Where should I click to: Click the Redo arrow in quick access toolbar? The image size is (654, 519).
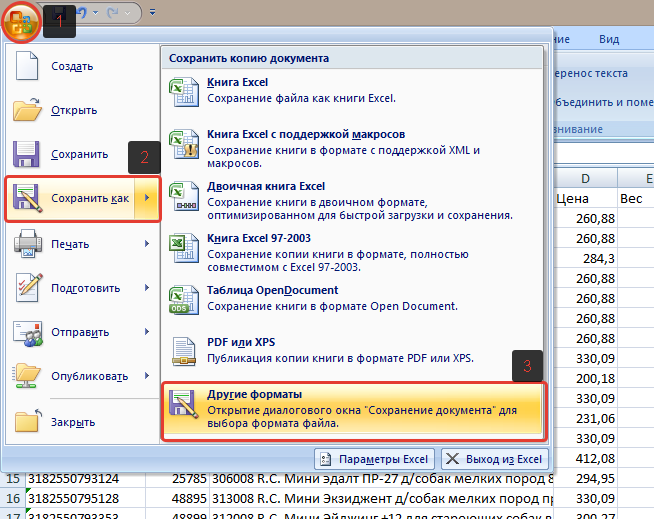coord(113,13)
